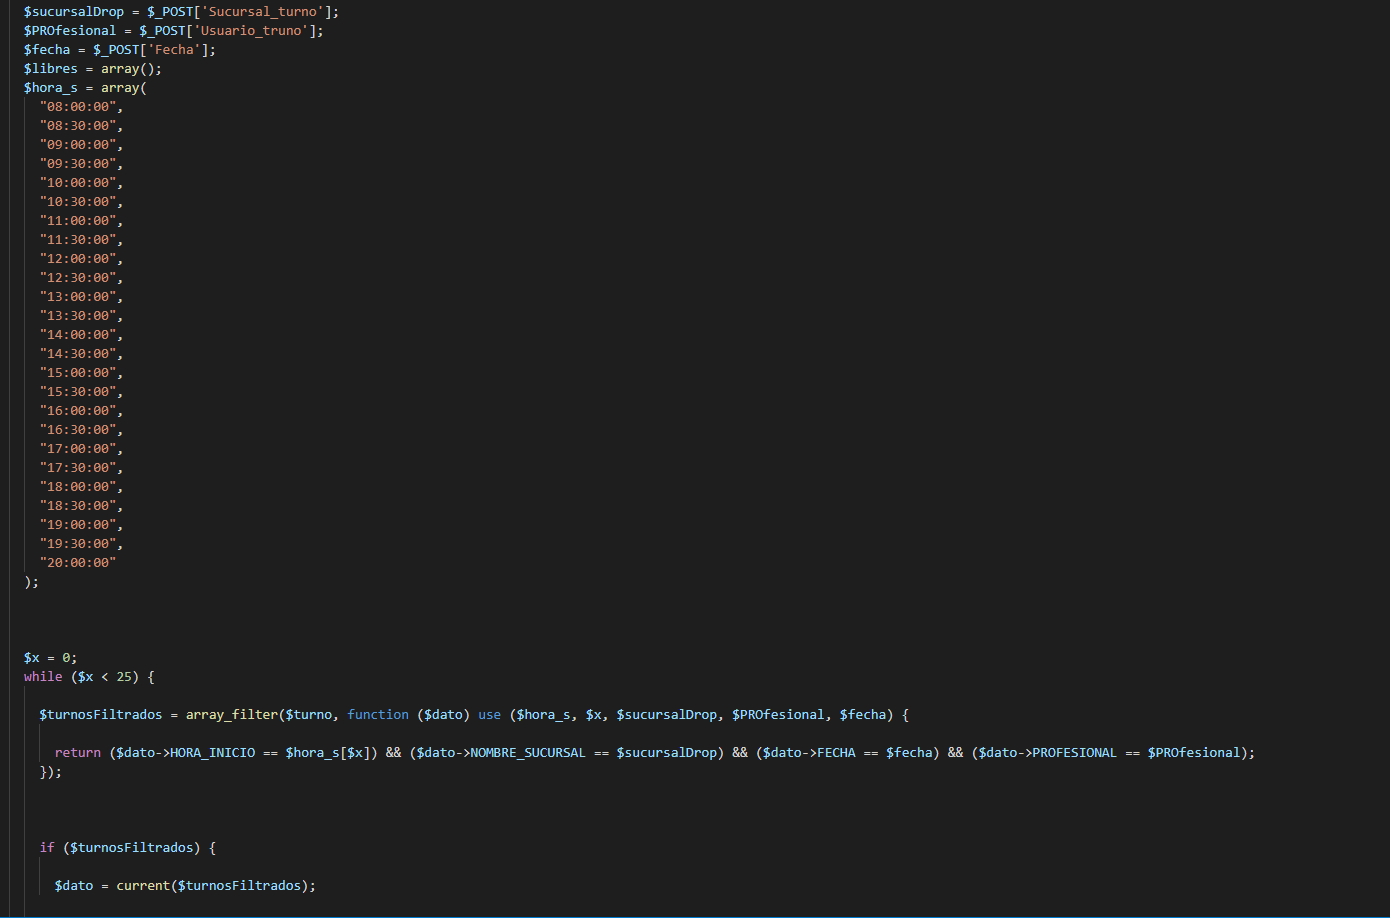1390x918 pixels.
Task: Click the $turnosFiltrados assignment variable
Action: pos(101,715)
